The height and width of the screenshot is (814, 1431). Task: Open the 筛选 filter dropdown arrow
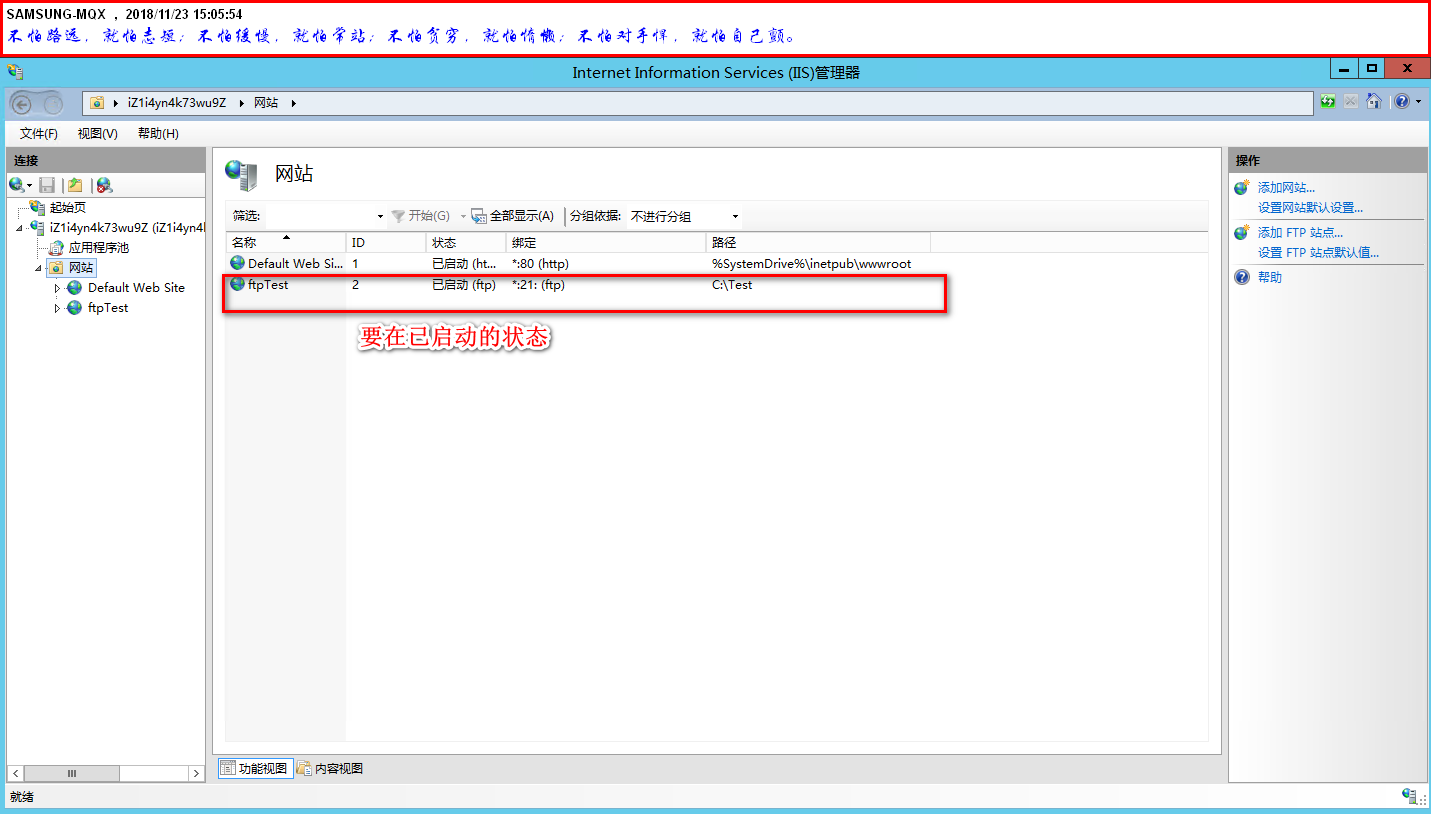tap(380, 215)
